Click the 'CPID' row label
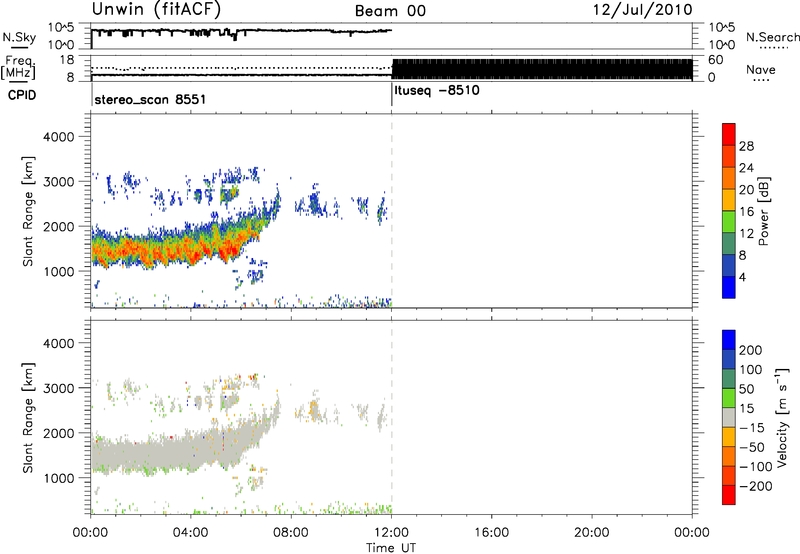 (22, 95)
